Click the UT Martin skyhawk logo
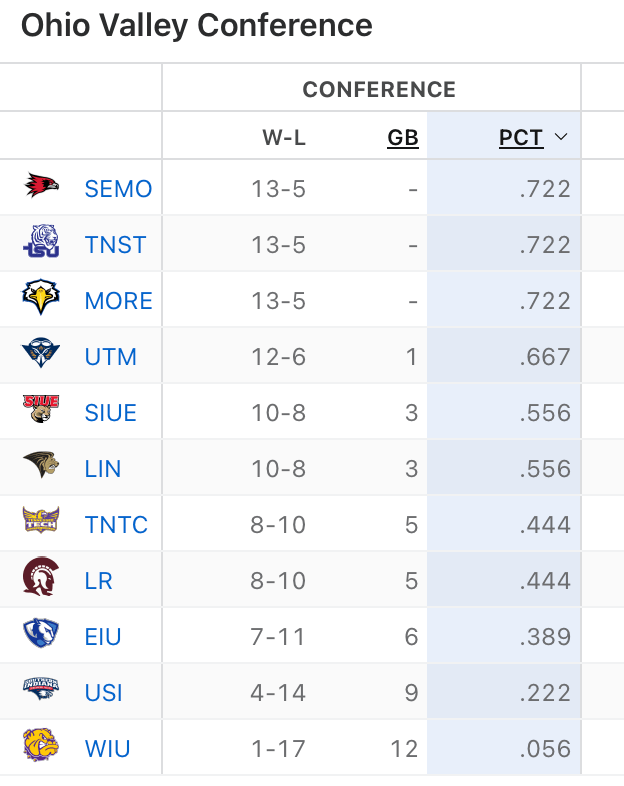The height and width of the screenshot is (786, 624). [41, 355]
